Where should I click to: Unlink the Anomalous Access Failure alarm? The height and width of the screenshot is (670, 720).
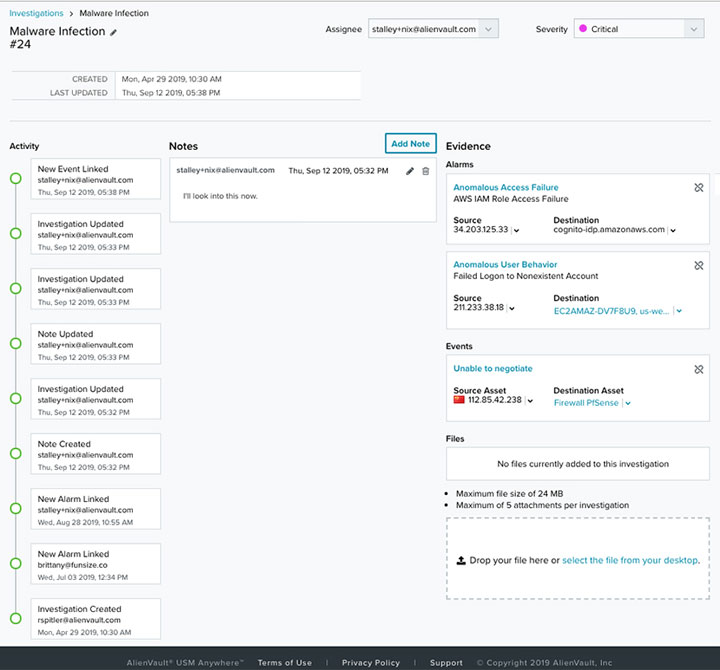click(x=698, y=187)
